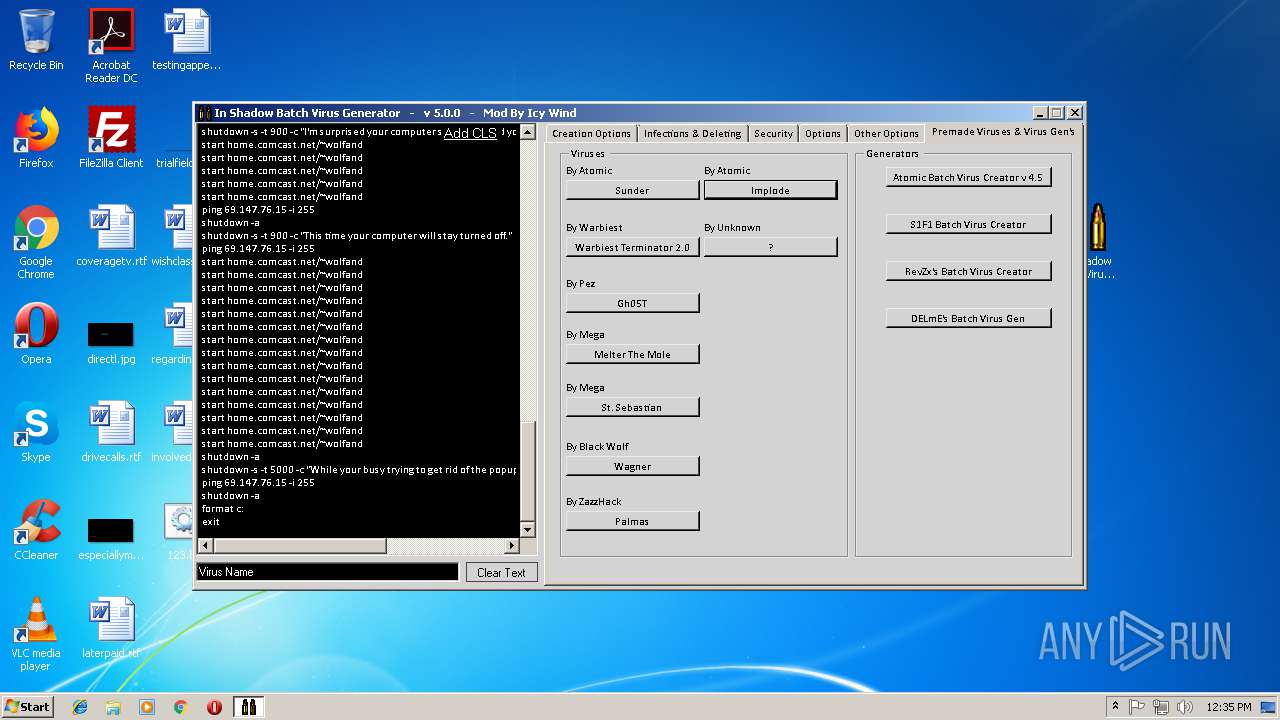
Task: Open network status tray icon
Action: 1162,707
